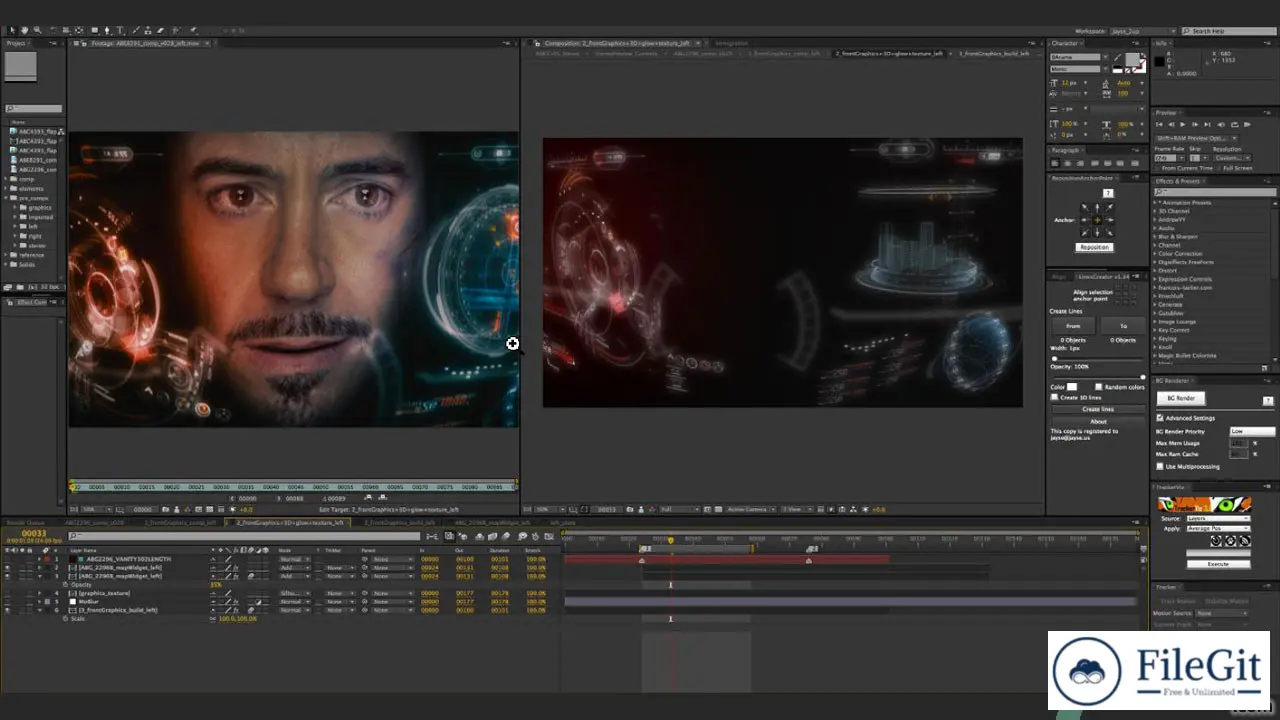Open the comp mini-flowchart in timeline header
This screenshot has height=720, width=1280.
tap(432, 536)
